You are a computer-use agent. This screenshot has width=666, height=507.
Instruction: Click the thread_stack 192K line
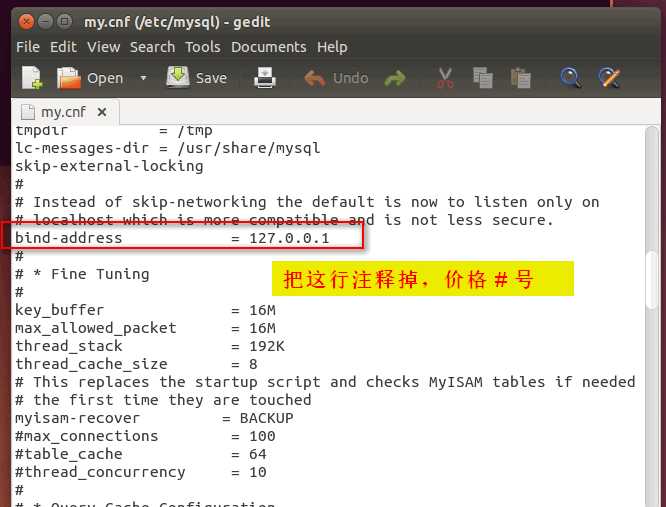[x=150, y=346]
